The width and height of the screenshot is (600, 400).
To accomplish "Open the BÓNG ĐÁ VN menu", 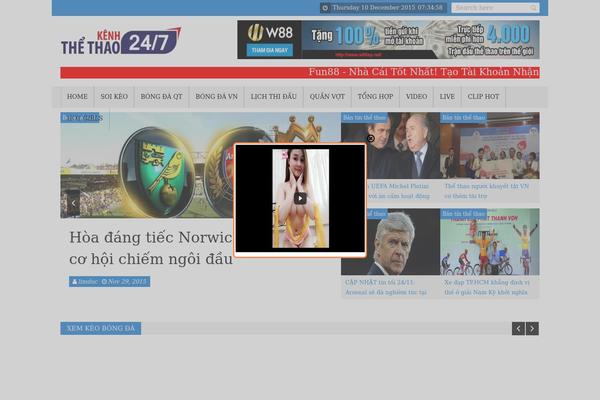I will [x=217, y=97].
